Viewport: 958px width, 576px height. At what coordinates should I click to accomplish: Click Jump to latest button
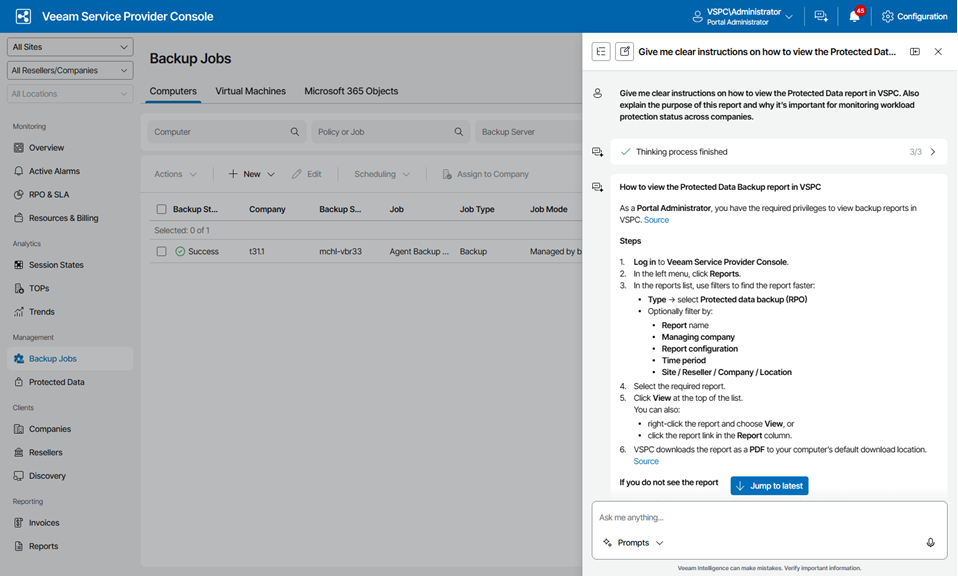770,486
